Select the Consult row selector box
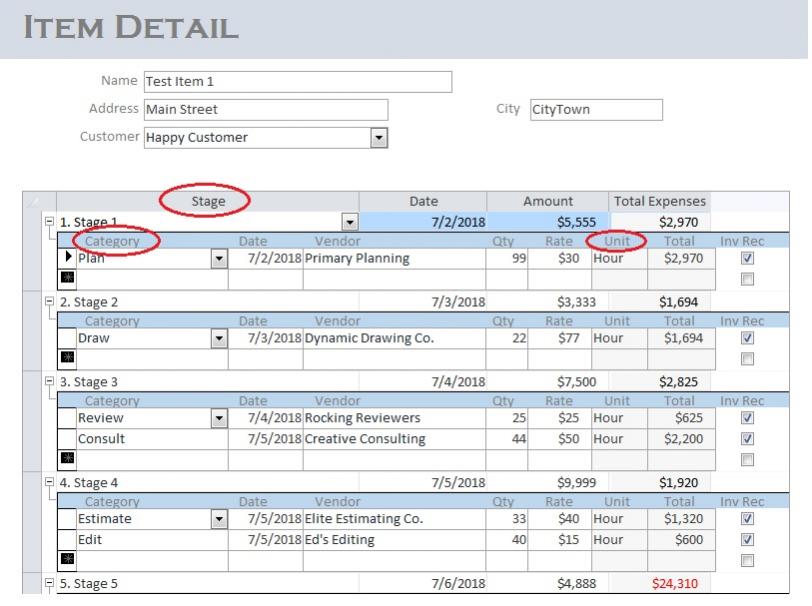Screen dimensions: 812x606 [67, 439]
